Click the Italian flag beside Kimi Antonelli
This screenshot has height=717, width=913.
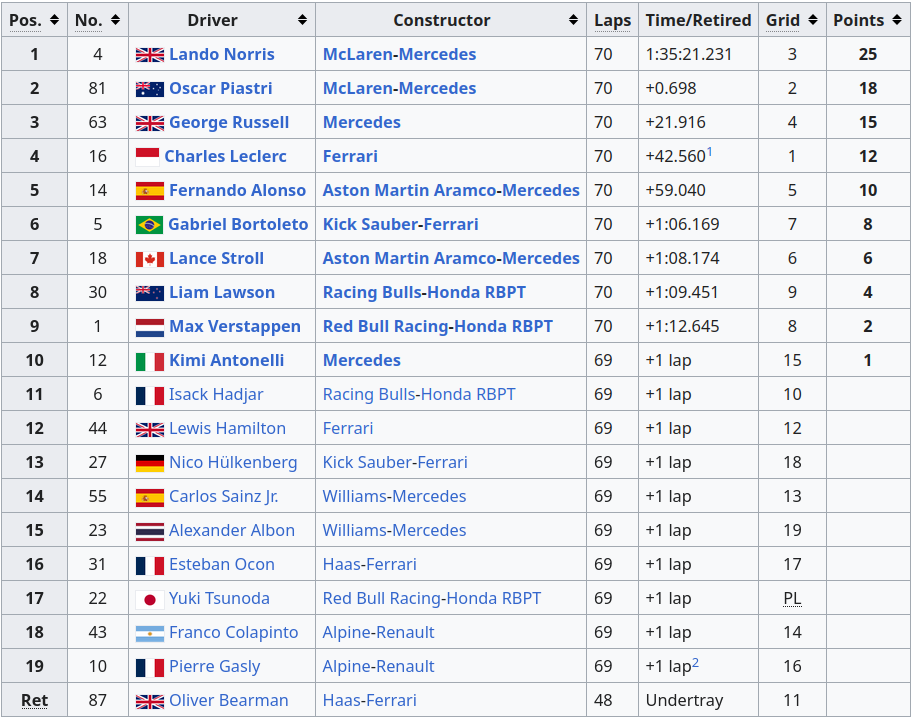click(150, 361)
